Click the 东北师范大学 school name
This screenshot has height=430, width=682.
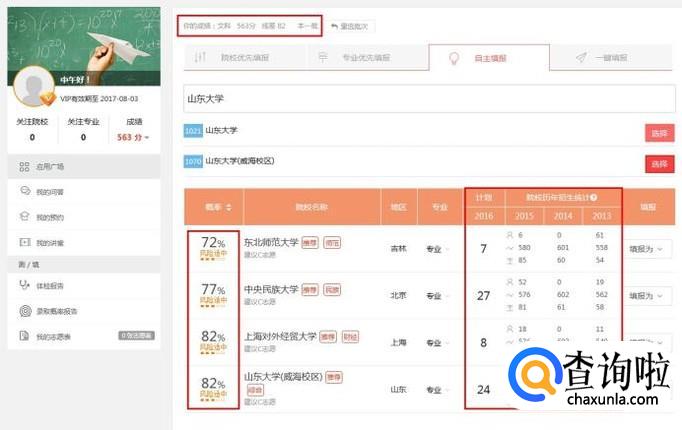tap(271, 242)
